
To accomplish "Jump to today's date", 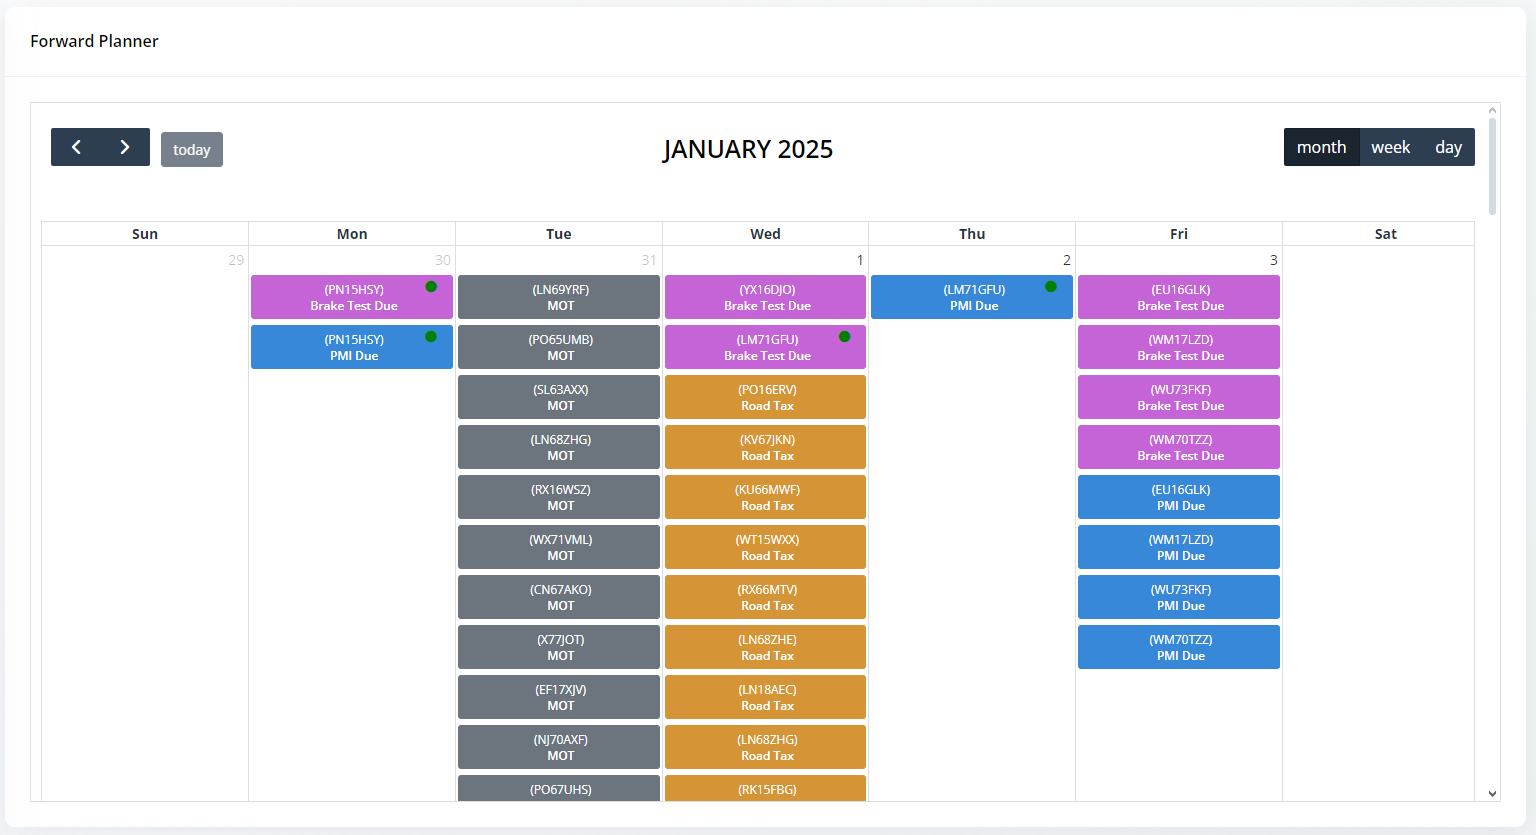I will pos(191,150).
